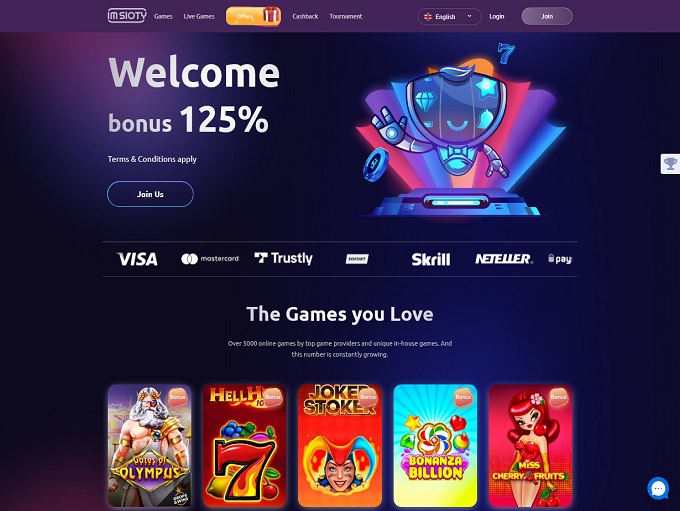
Task: Expand the English language dropdown
Action: point(449,16)
